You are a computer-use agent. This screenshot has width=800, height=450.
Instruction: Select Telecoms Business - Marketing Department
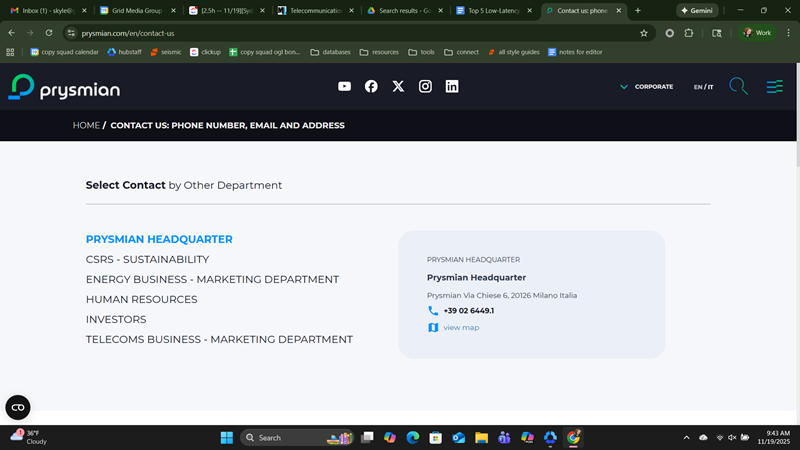tap(219, 340)
